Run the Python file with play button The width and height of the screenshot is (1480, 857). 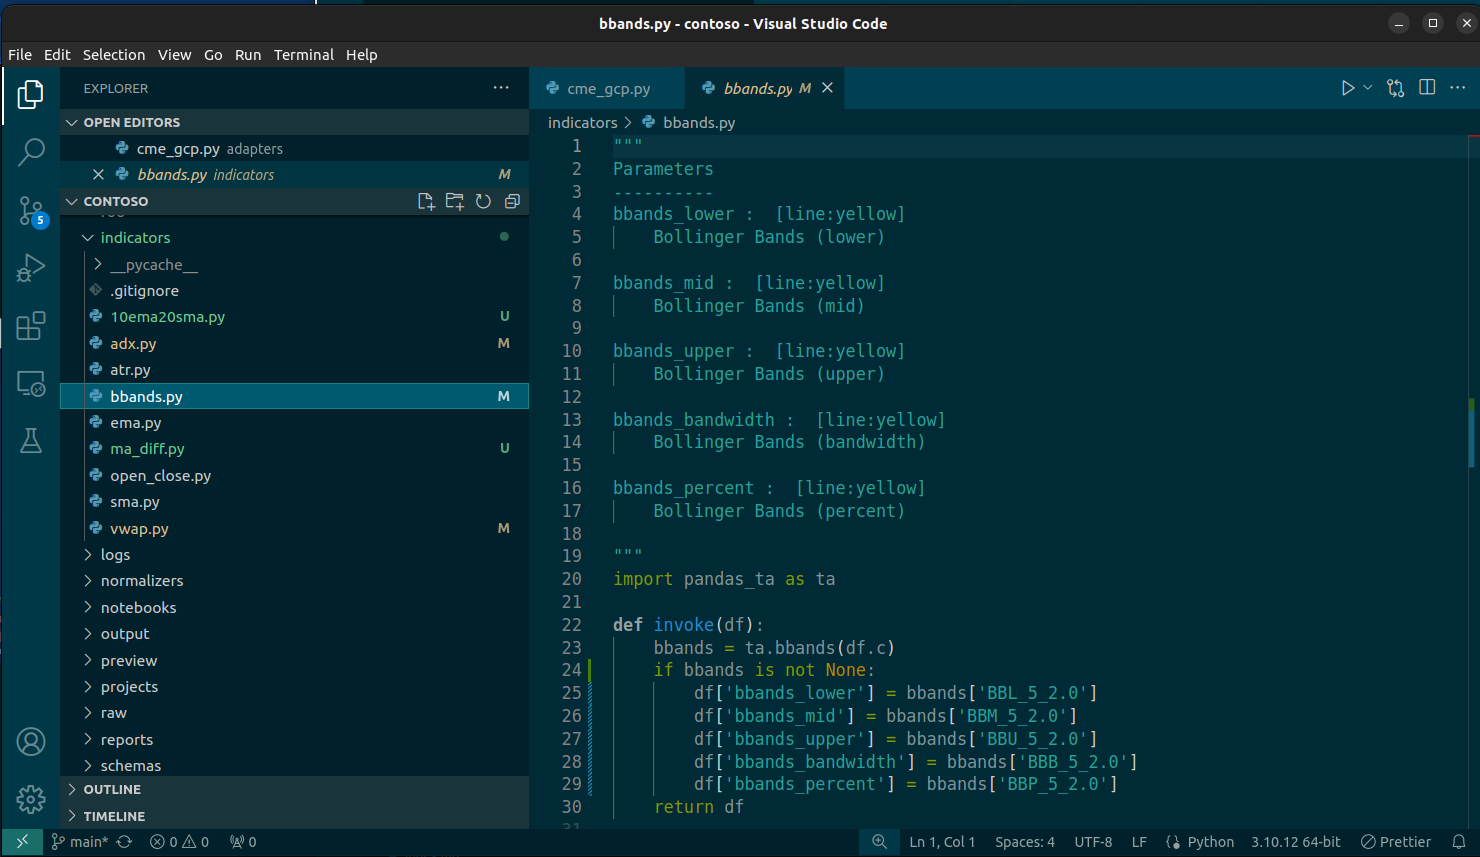click(x=1347, y=88)
